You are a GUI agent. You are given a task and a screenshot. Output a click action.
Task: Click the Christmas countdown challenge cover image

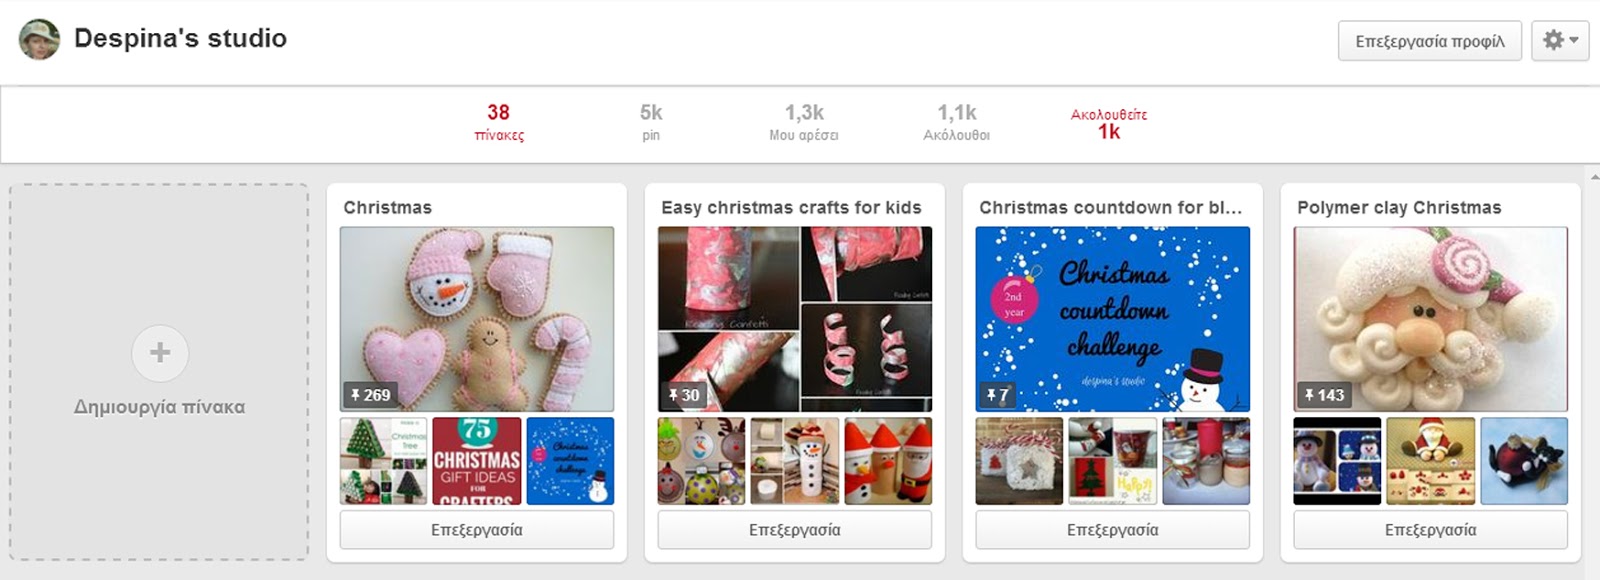1113,318
